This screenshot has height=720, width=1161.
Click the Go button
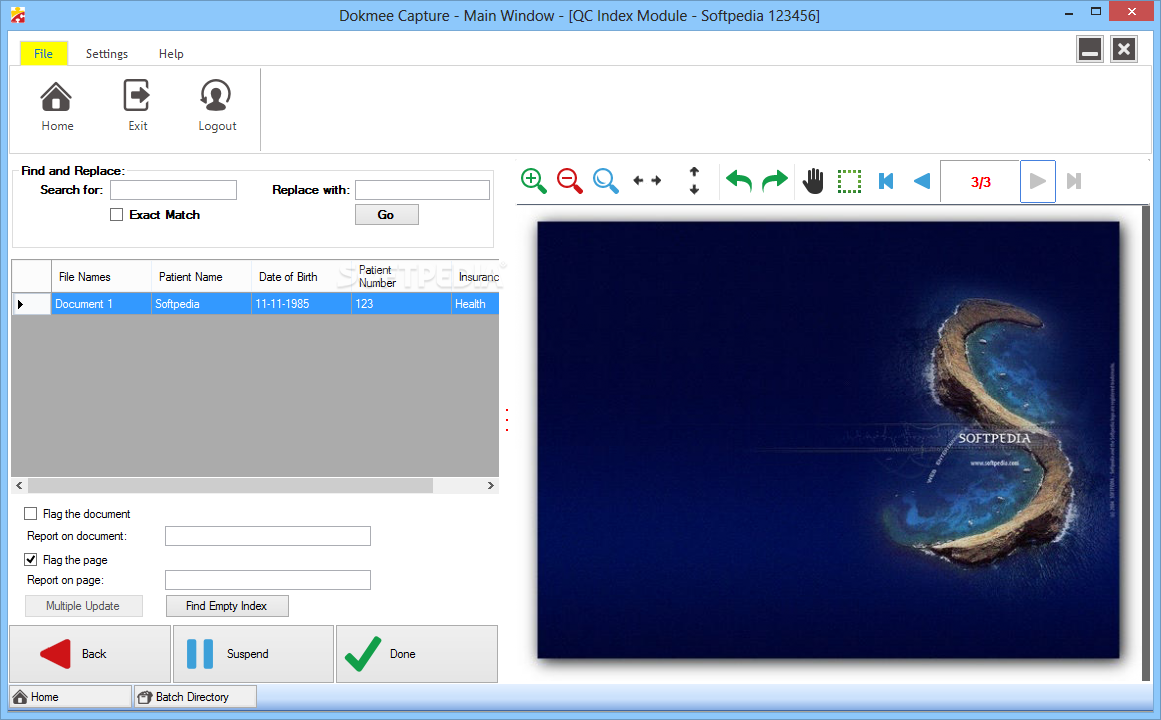pyautogui.click(x=387, y=215)
